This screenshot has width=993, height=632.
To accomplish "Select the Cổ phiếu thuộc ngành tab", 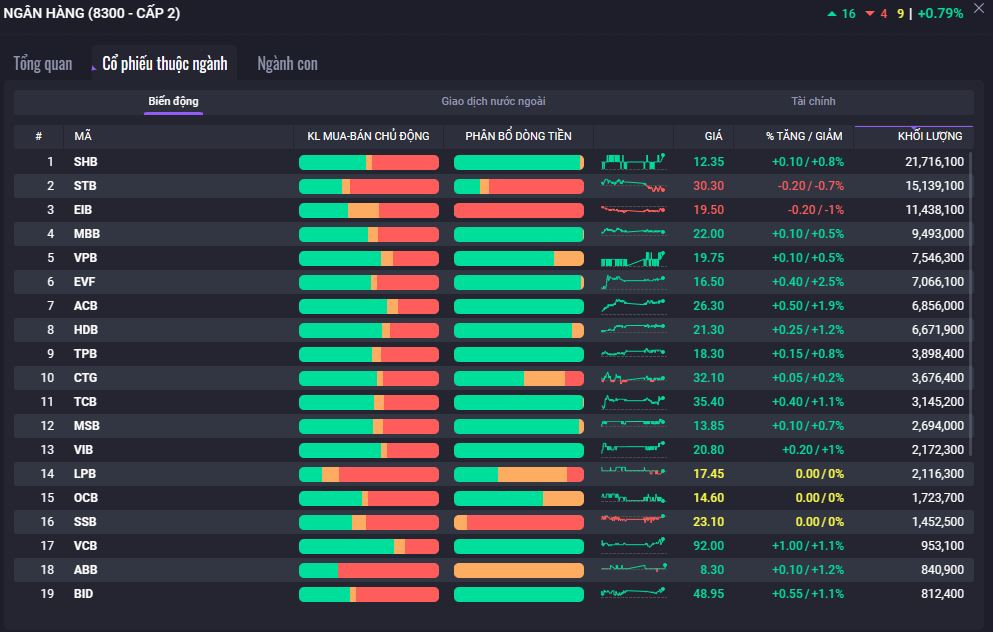I will point(165,64).
